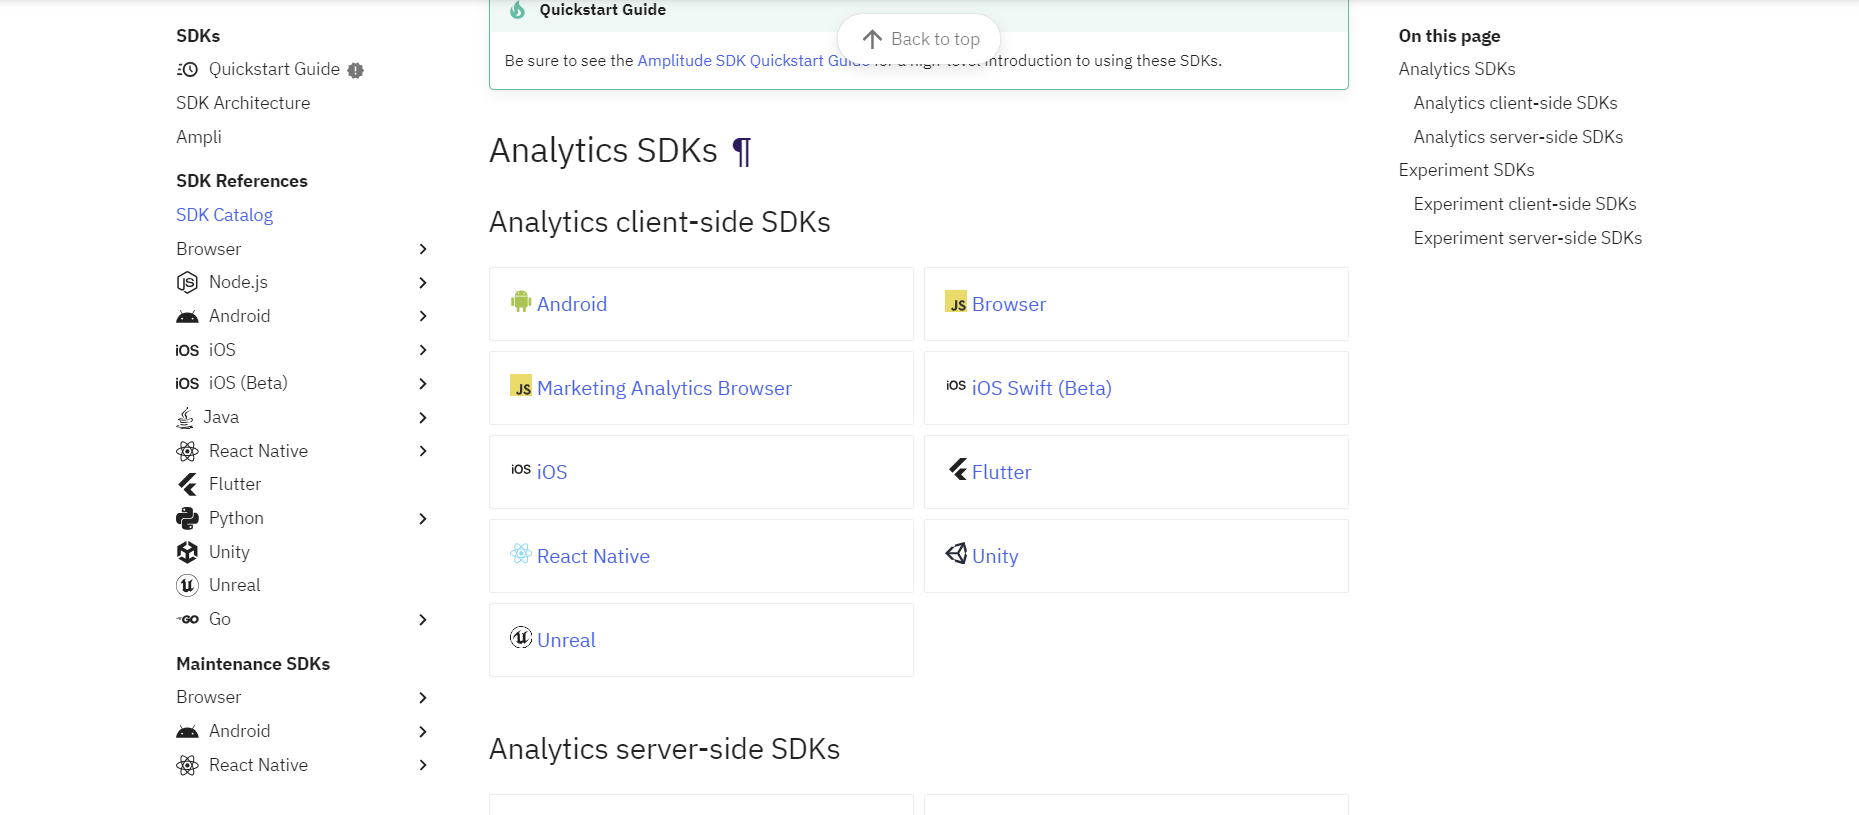This screenshot has width=1859, height=815.
Task: Click the JS icon on the Browser card
Action: (x=956, y=301)
